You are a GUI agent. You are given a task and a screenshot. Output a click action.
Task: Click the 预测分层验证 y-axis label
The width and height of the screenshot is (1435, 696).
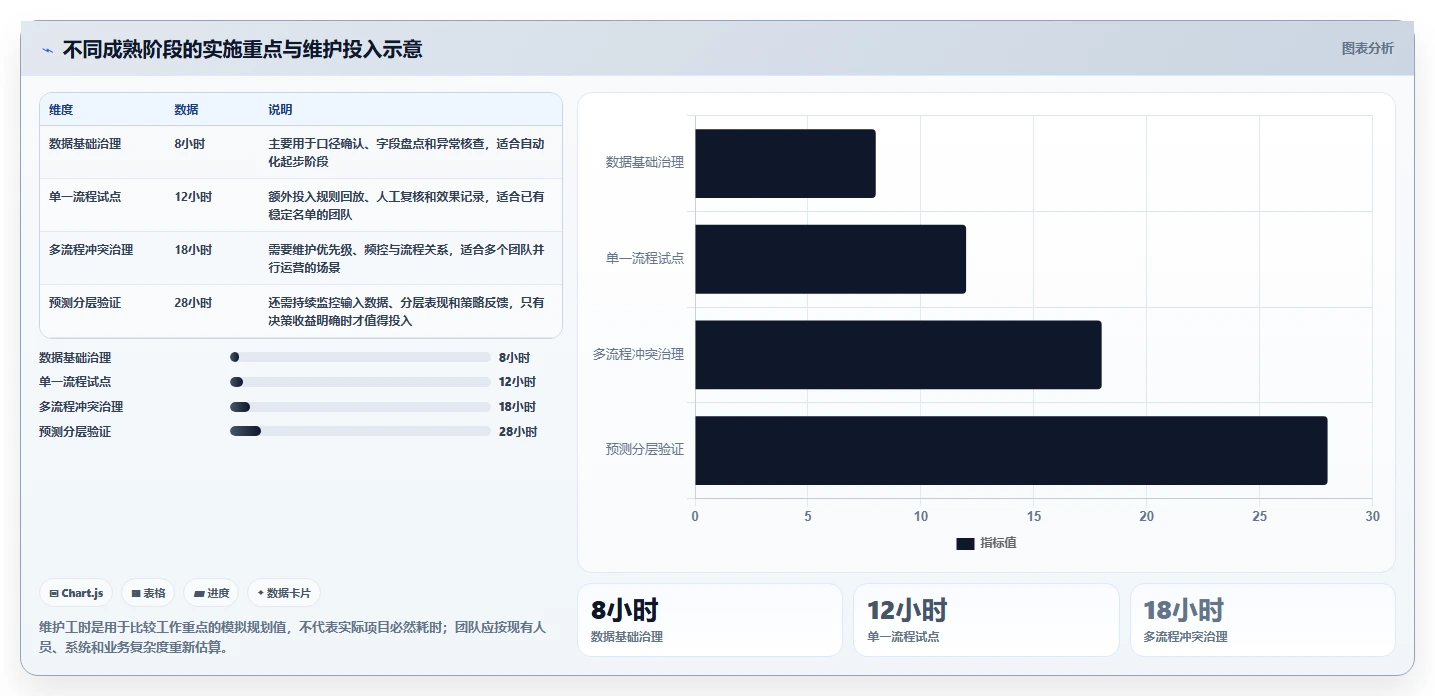pos(645,450)
